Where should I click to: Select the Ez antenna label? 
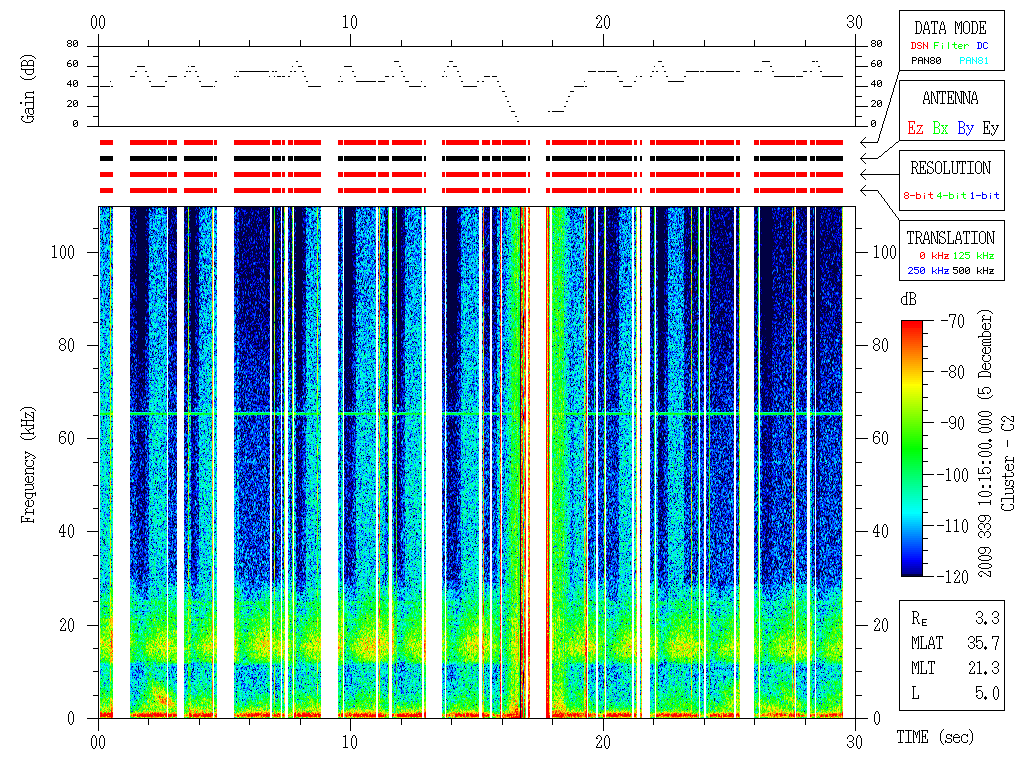coord(915,128)
